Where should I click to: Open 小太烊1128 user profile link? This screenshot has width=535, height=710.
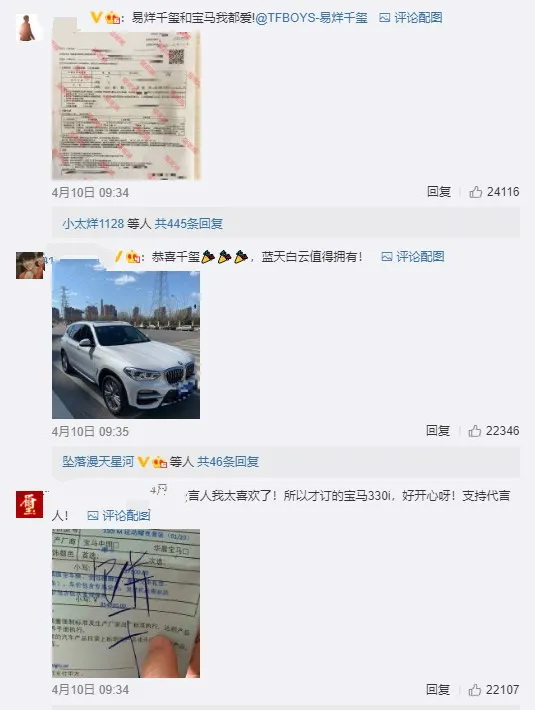[x=93, y=223]
